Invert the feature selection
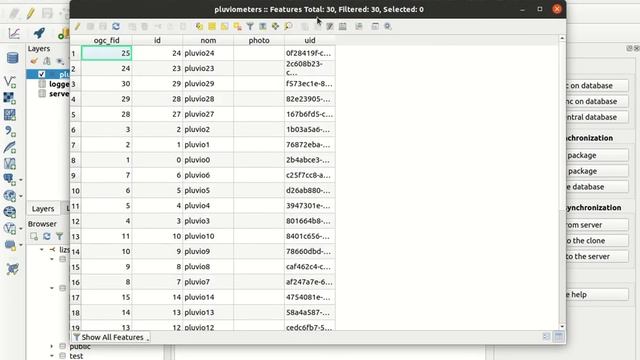The height and width of the screenshot is (360, 640). pos(224,27)
